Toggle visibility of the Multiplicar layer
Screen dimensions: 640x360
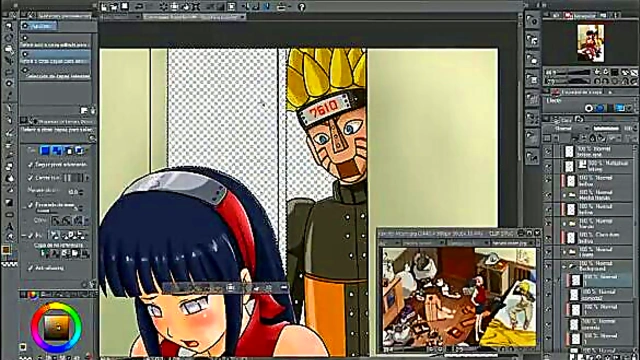tap(548, 166)
